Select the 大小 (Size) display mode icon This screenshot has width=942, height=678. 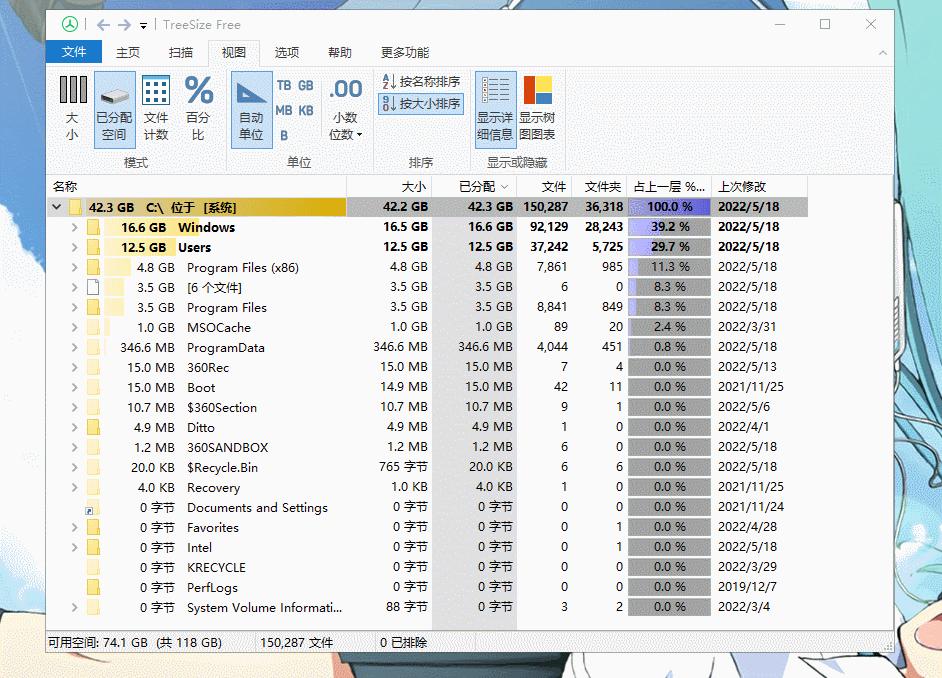click(71, 105)
